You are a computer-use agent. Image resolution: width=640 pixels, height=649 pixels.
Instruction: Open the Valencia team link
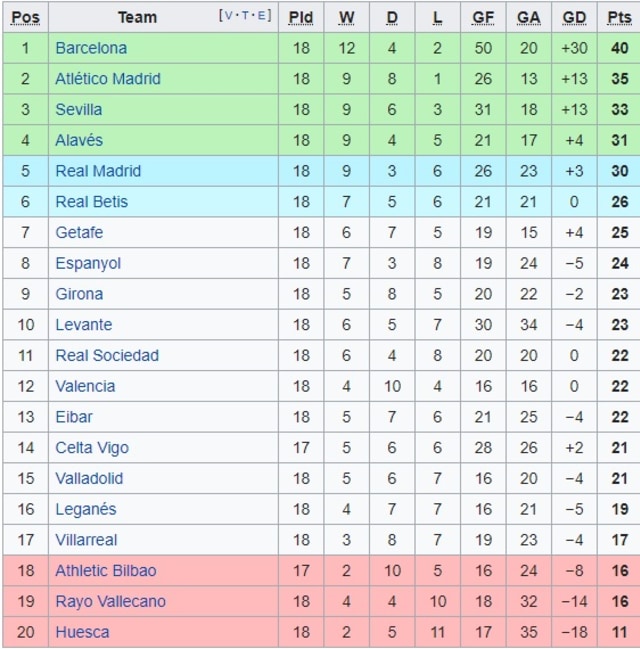(x=85, y=386)
